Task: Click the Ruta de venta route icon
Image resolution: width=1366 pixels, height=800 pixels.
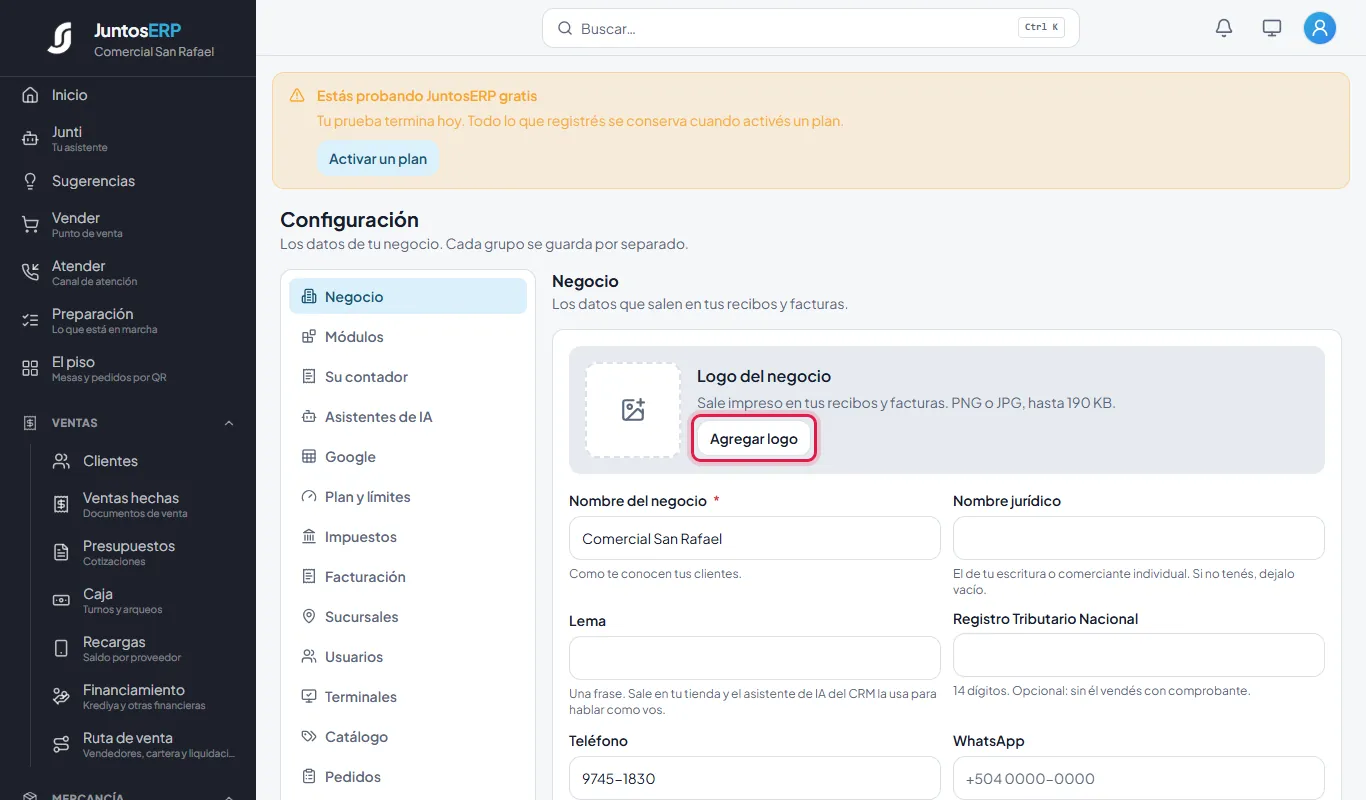Action: pos(61,745)
